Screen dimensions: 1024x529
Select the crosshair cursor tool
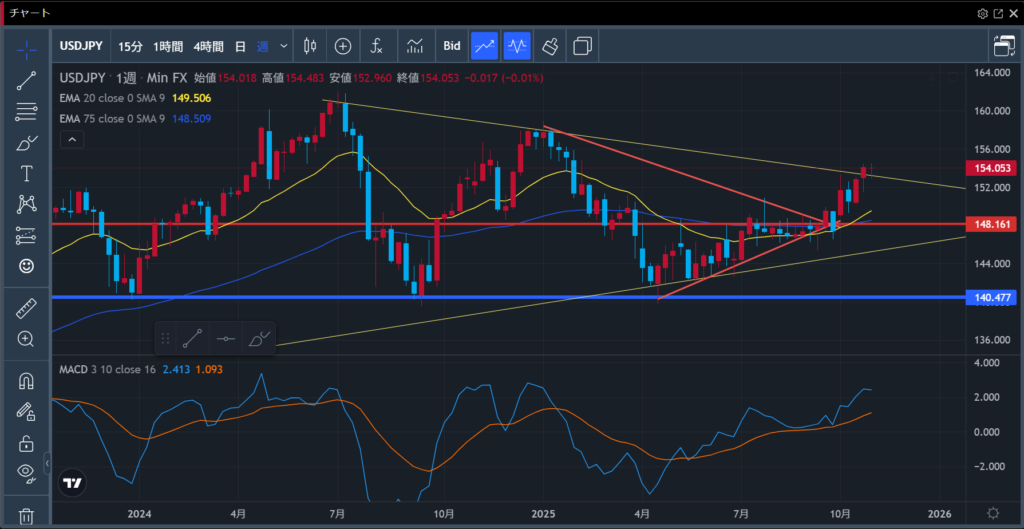click(x=27, y=50)
